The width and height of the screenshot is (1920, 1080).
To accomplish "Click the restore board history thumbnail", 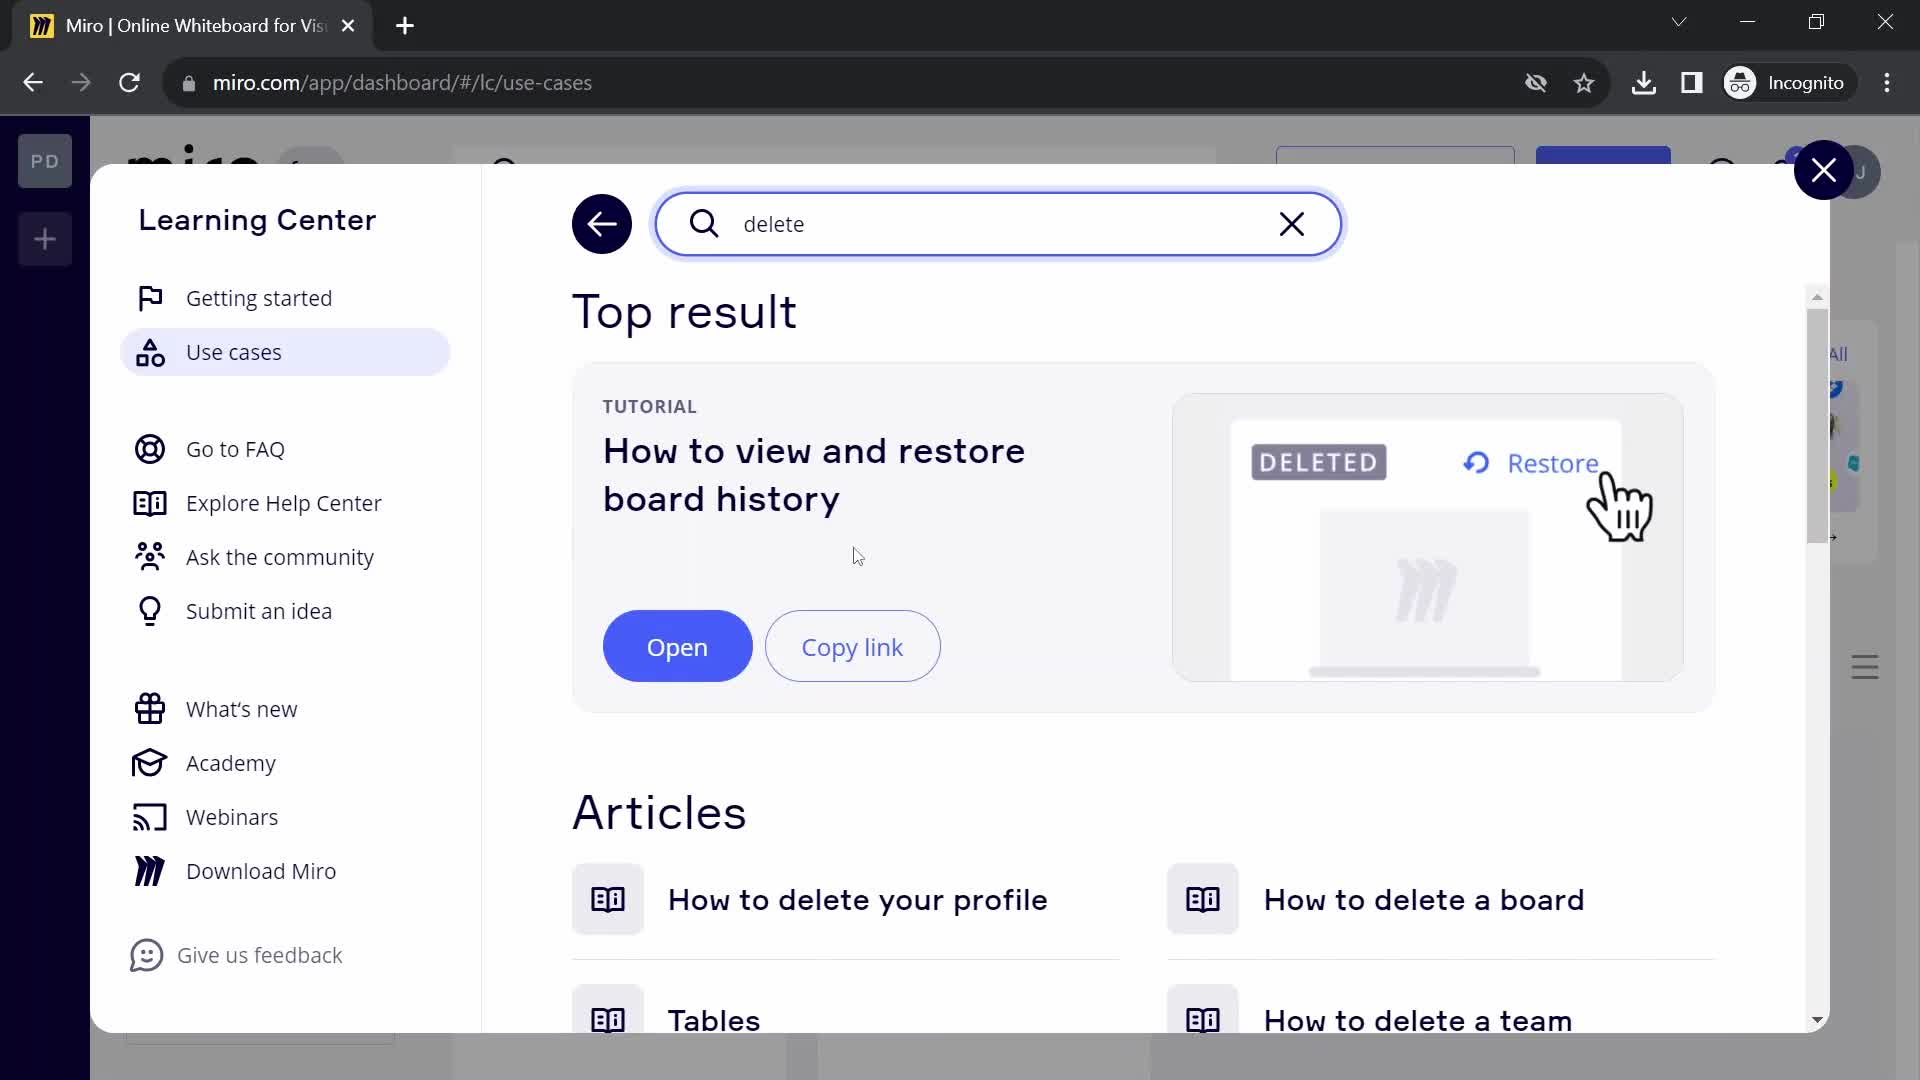I will [x=1427, y=537].
